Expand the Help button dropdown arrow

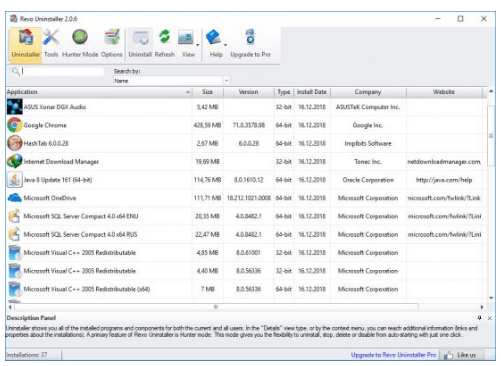click(x=226, y=45)
